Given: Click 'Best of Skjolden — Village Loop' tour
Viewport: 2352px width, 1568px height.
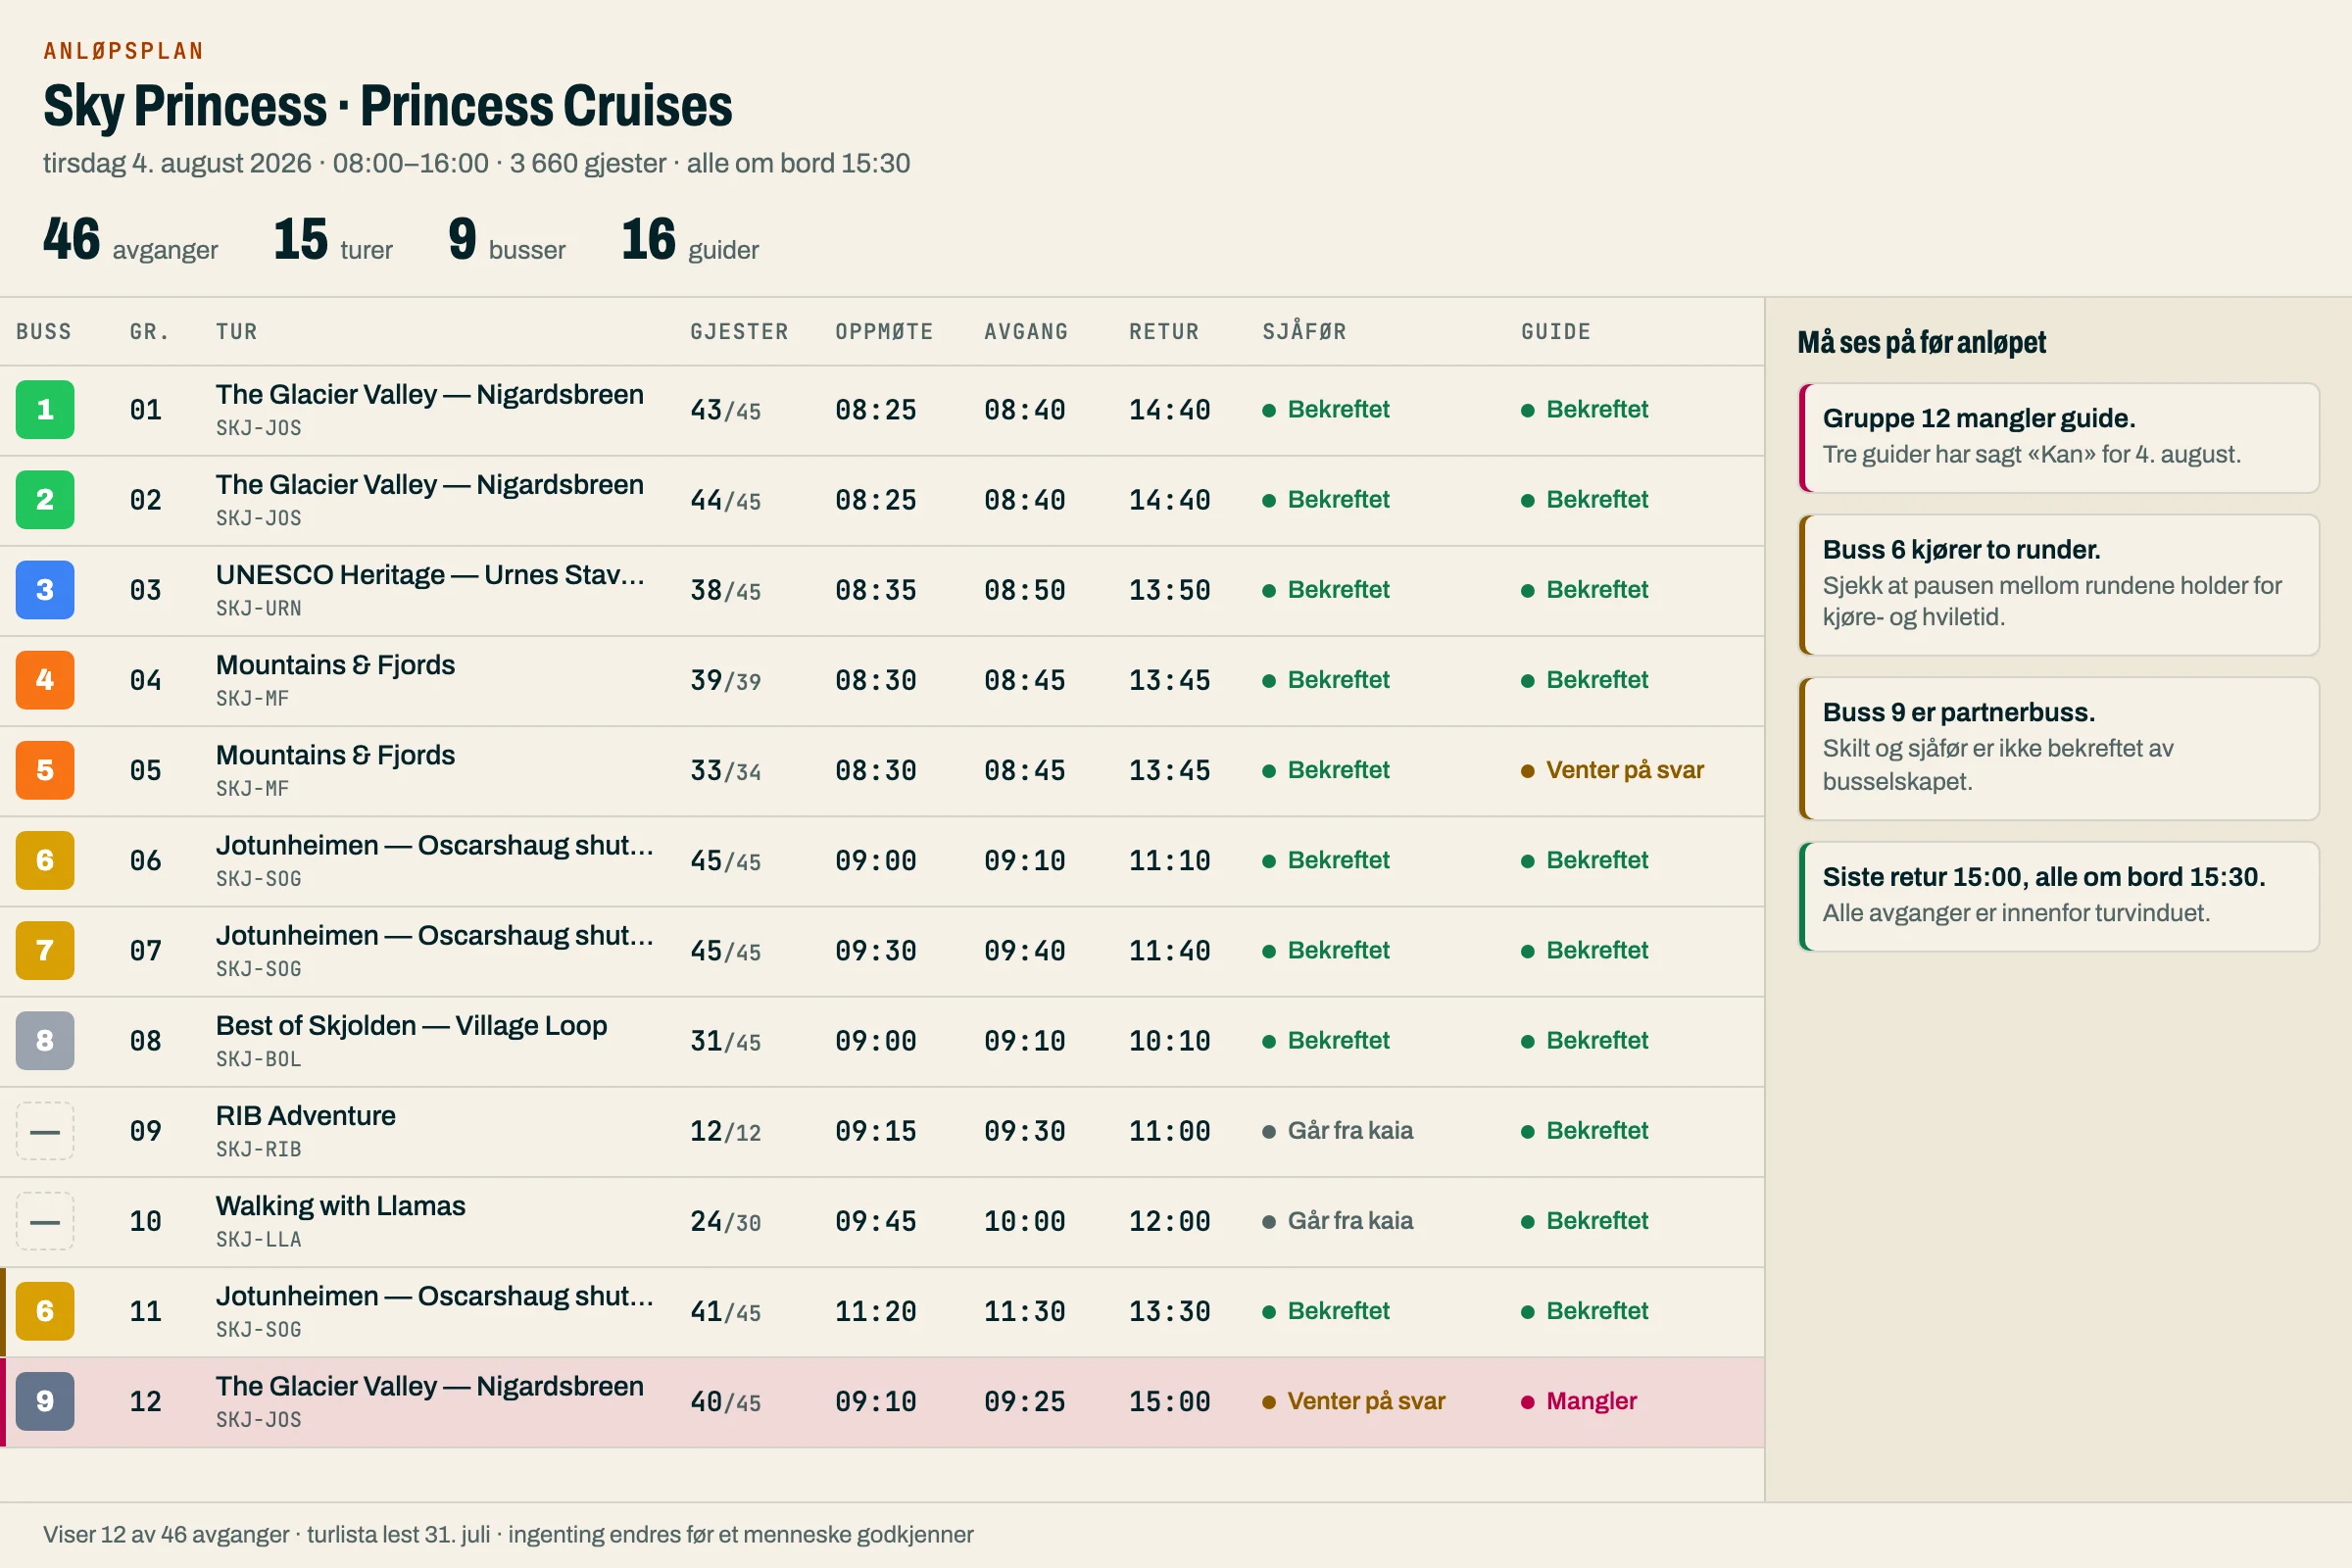Looking at the screenshot, I should [411, 1026].
